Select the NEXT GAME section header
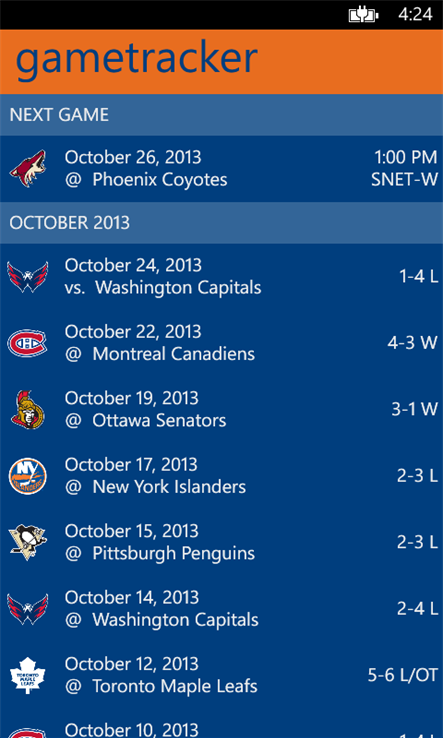Viewport: 443px width, 738px height. click(x=221, y=115)
